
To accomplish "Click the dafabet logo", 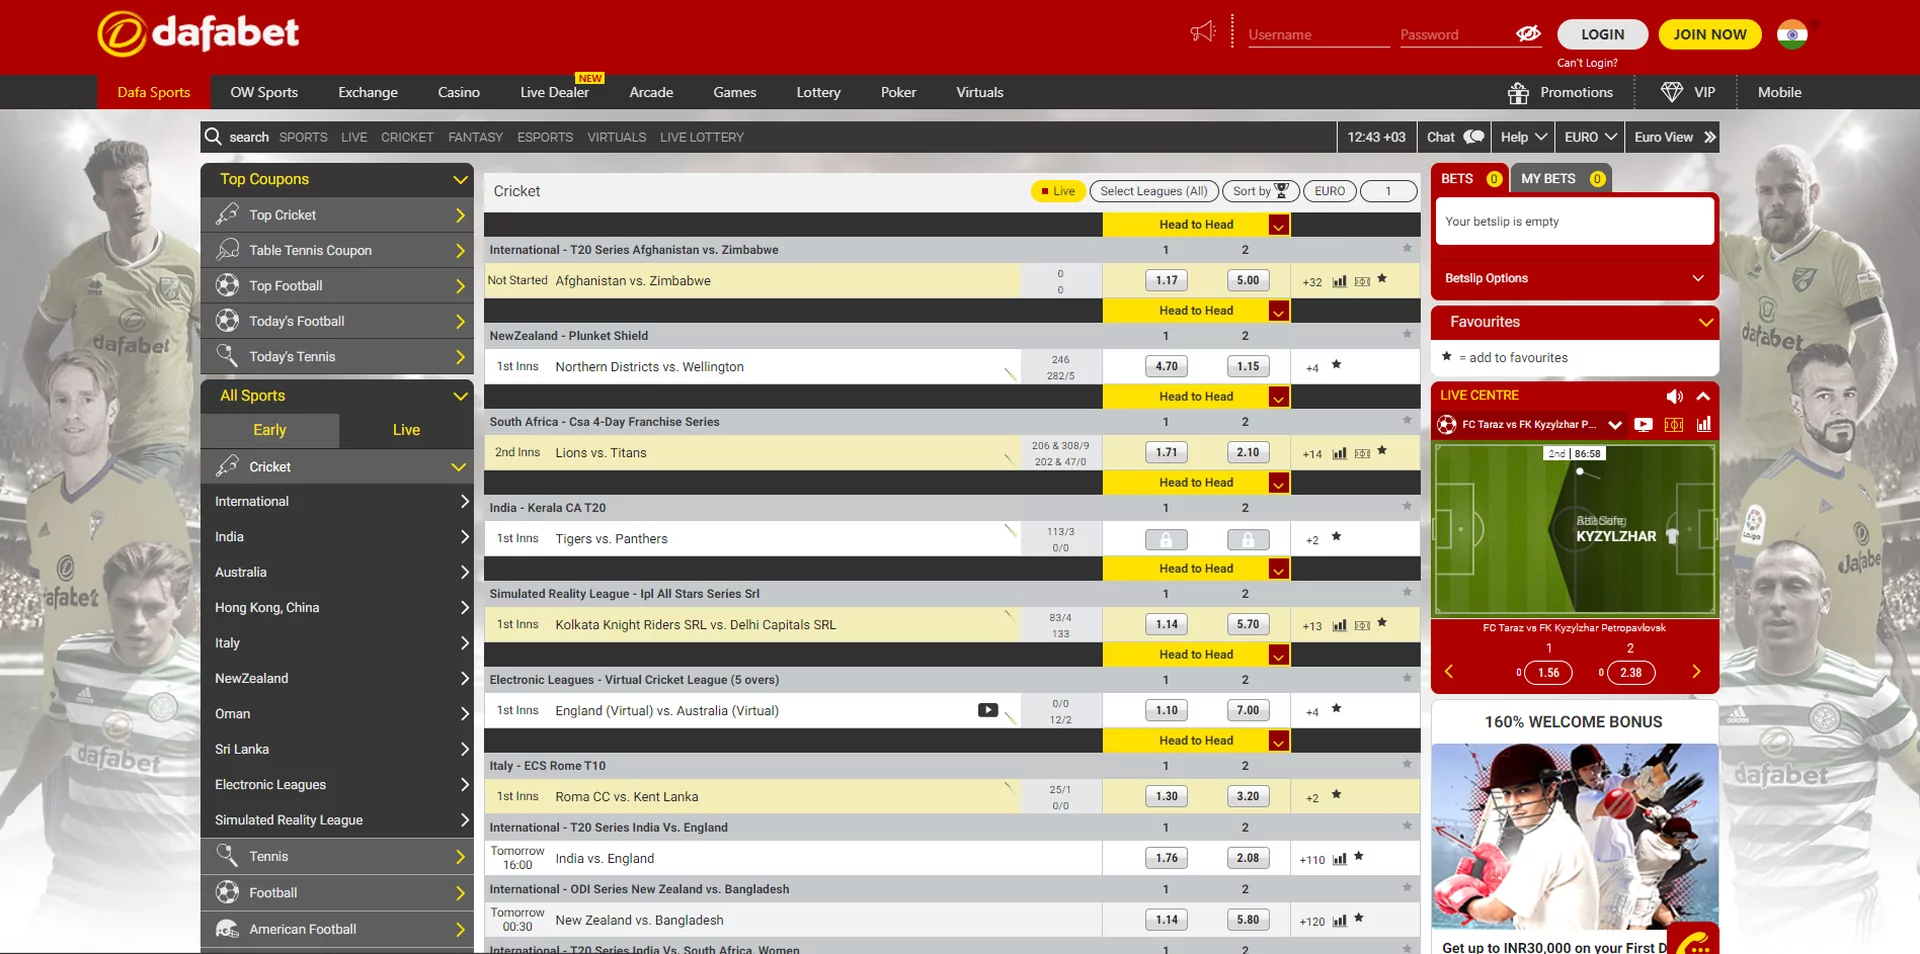I will [198, 33].
